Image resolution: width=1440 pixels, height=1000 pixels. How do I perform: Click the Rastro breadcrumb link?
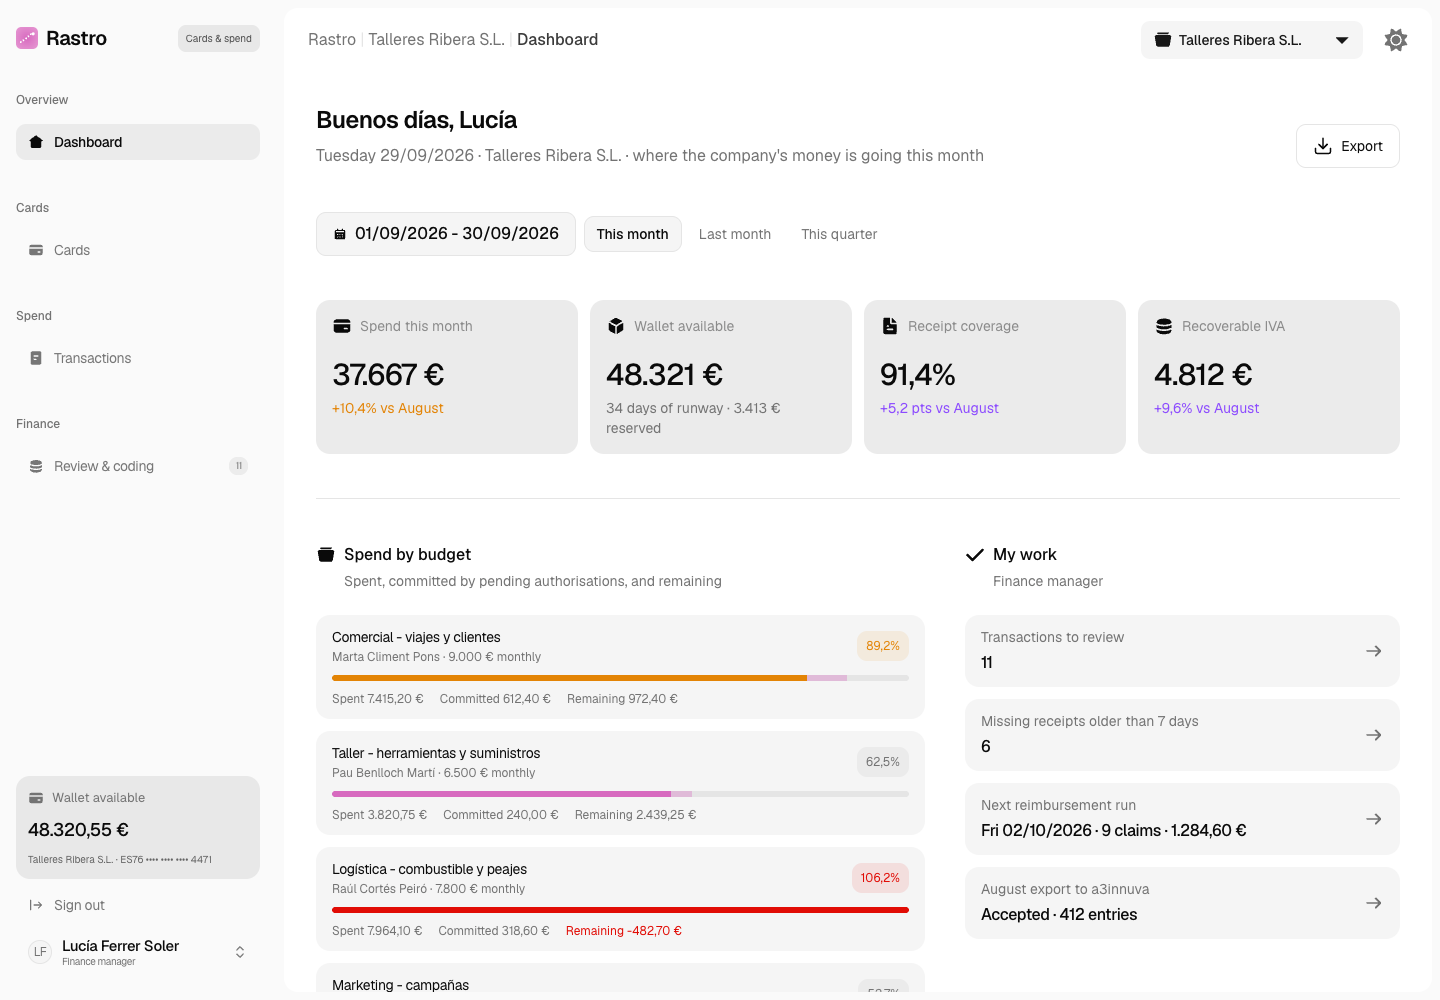point(332,40)
